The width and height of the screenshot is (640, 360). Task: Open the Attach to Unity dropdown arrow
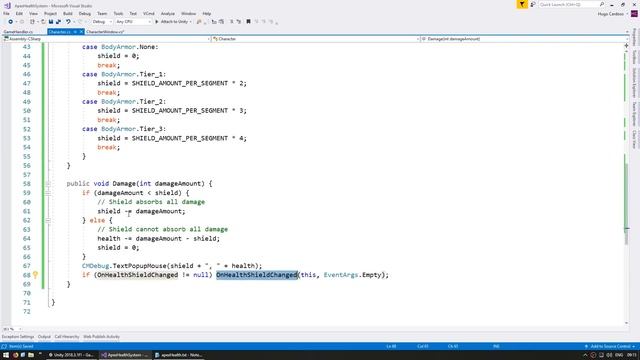click(191, 22)
